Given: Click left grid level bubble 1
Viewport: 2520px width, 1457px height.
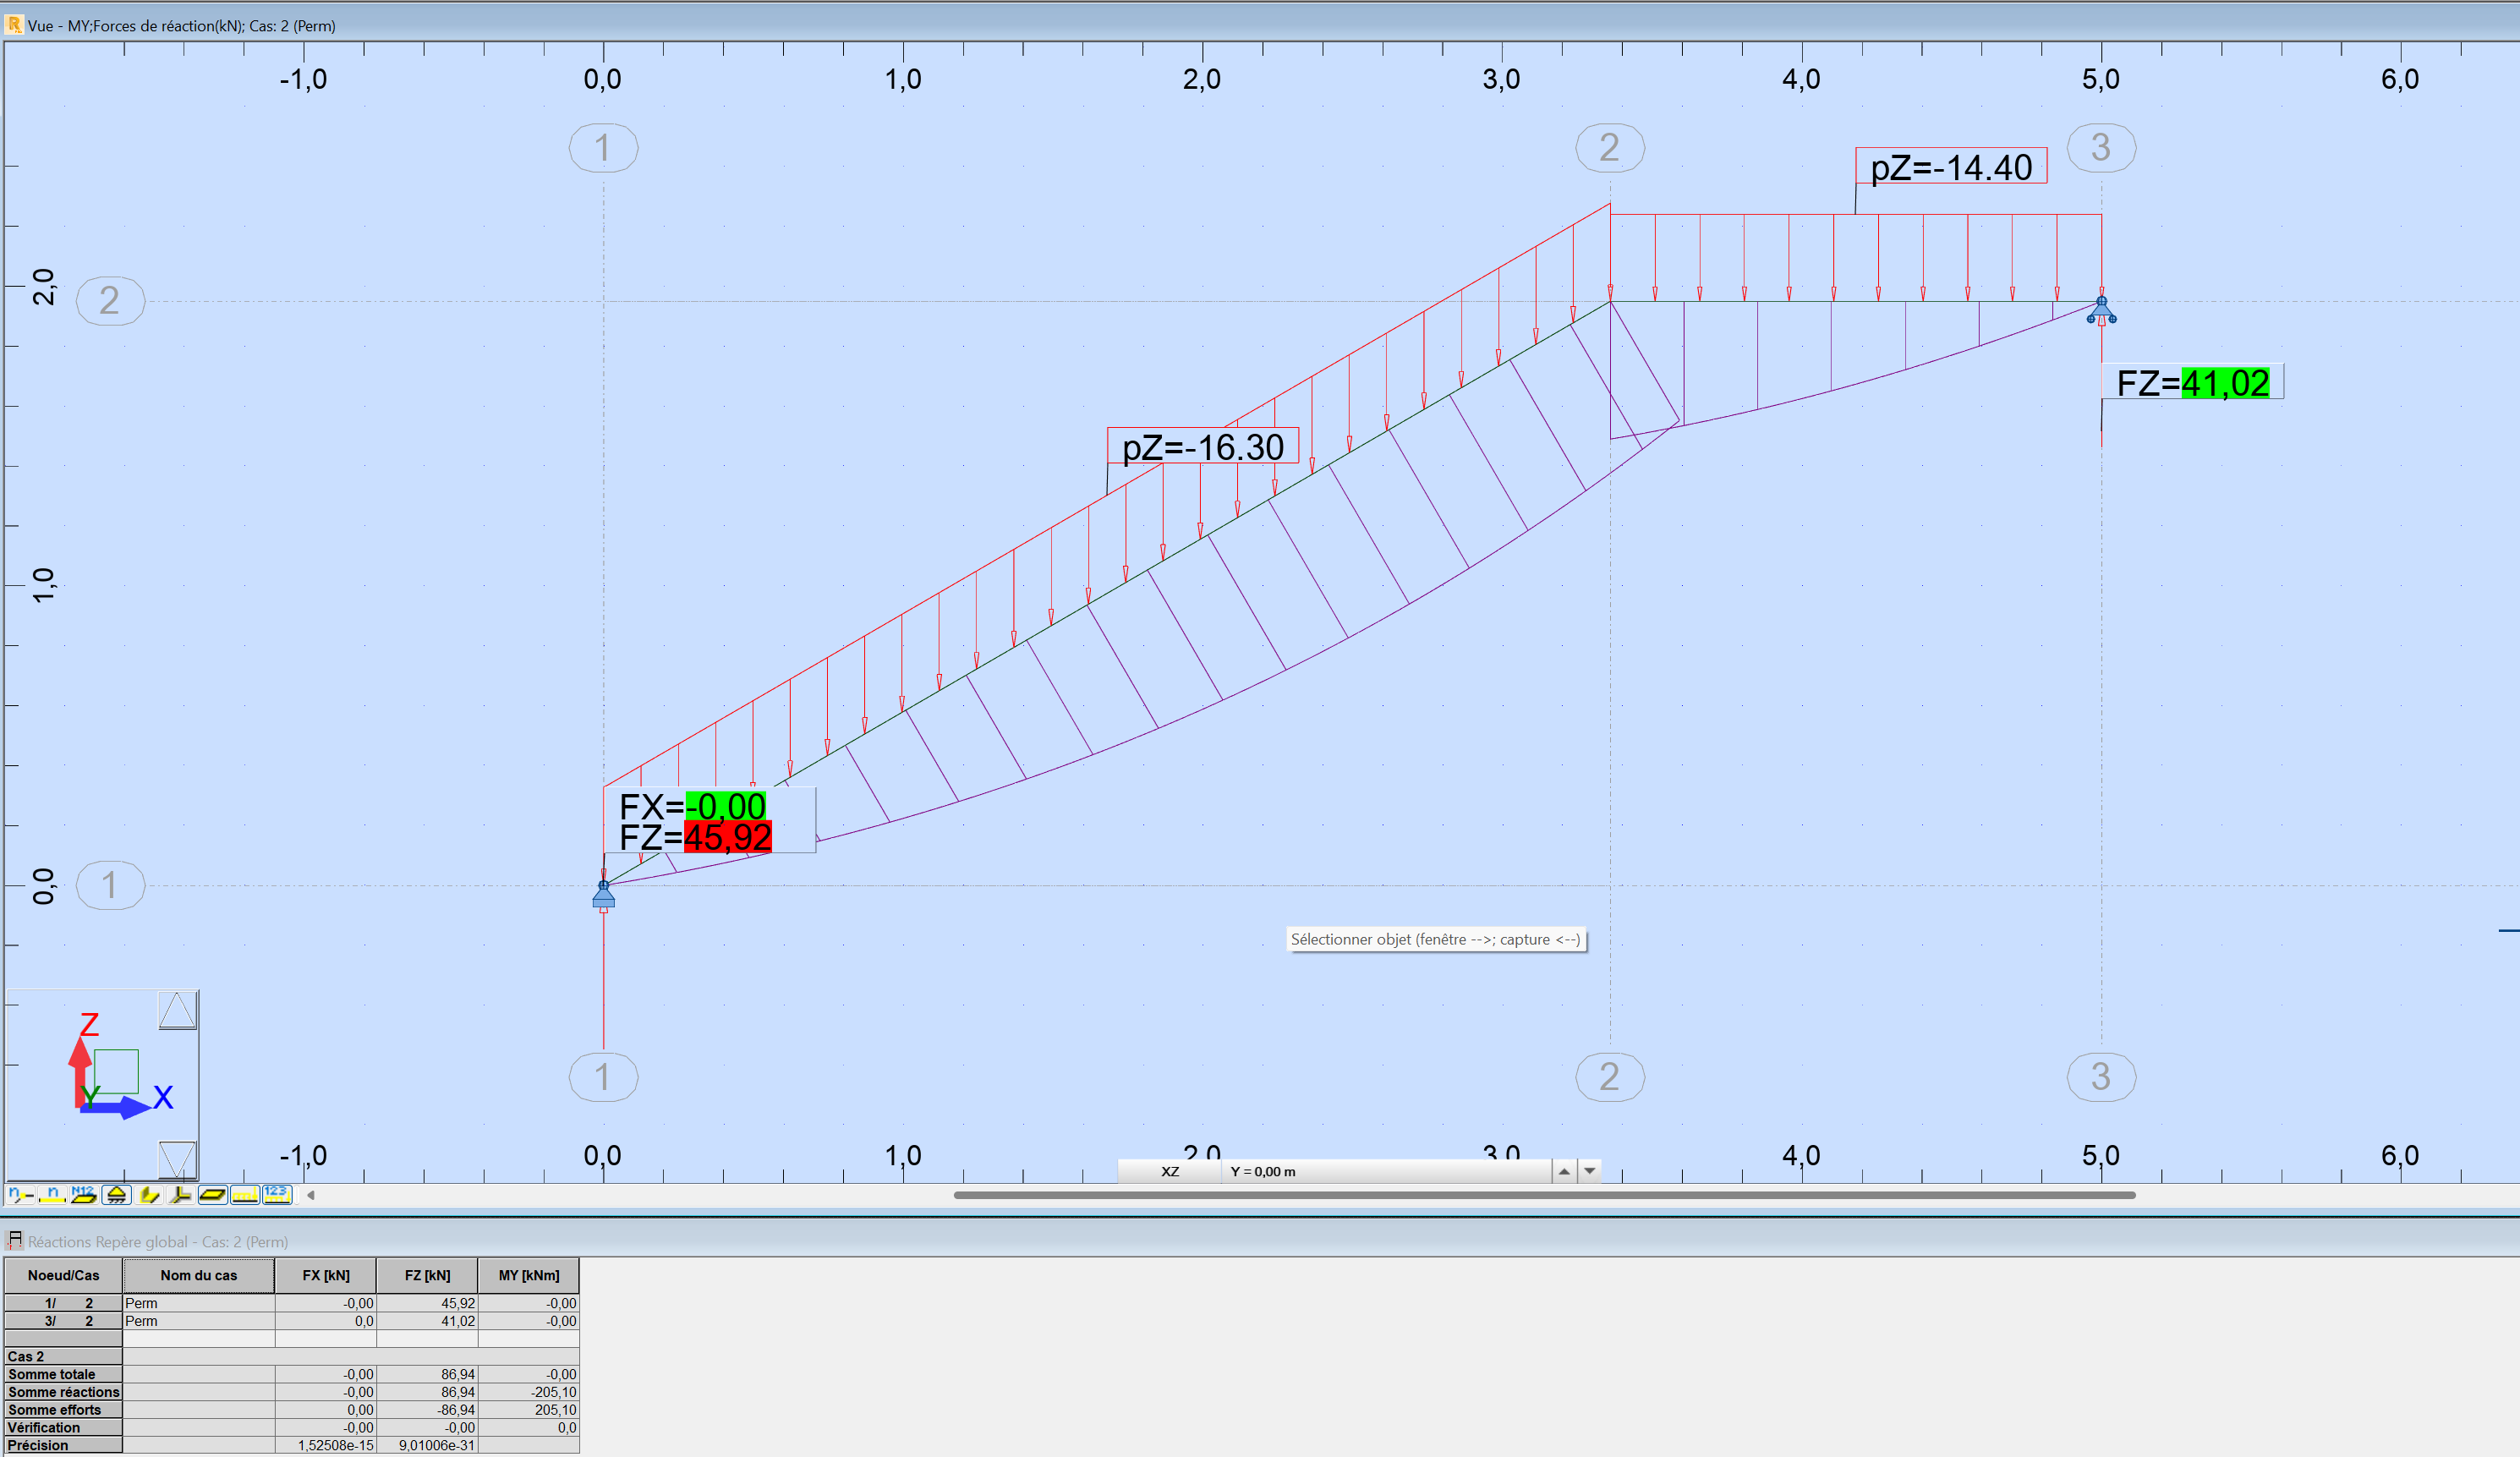Looking at the screenshot, I should click(x=110, y=885).
